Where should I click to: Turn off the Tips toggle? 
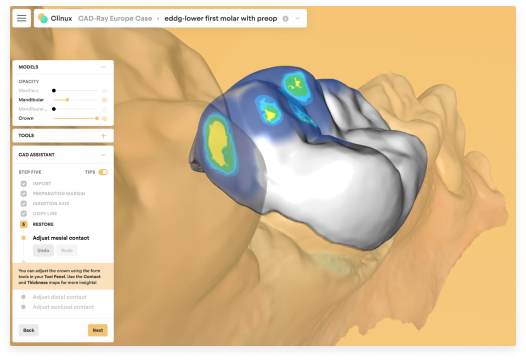pyautogui.click(x=103, y=172)
